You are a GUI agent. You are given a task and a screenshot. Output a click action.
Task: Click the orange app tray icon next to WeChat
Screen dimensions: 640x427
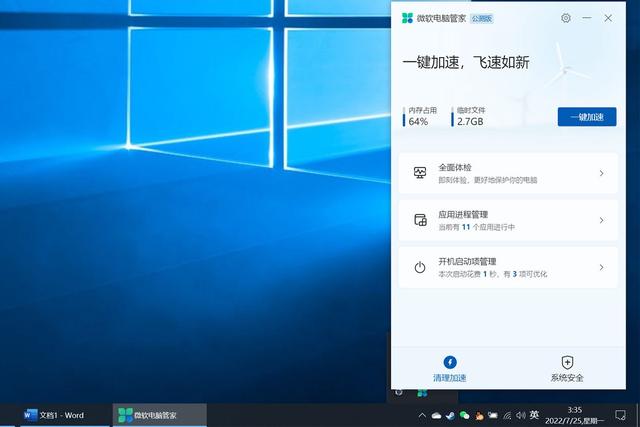pyautogui.click(x=479, y=416)
